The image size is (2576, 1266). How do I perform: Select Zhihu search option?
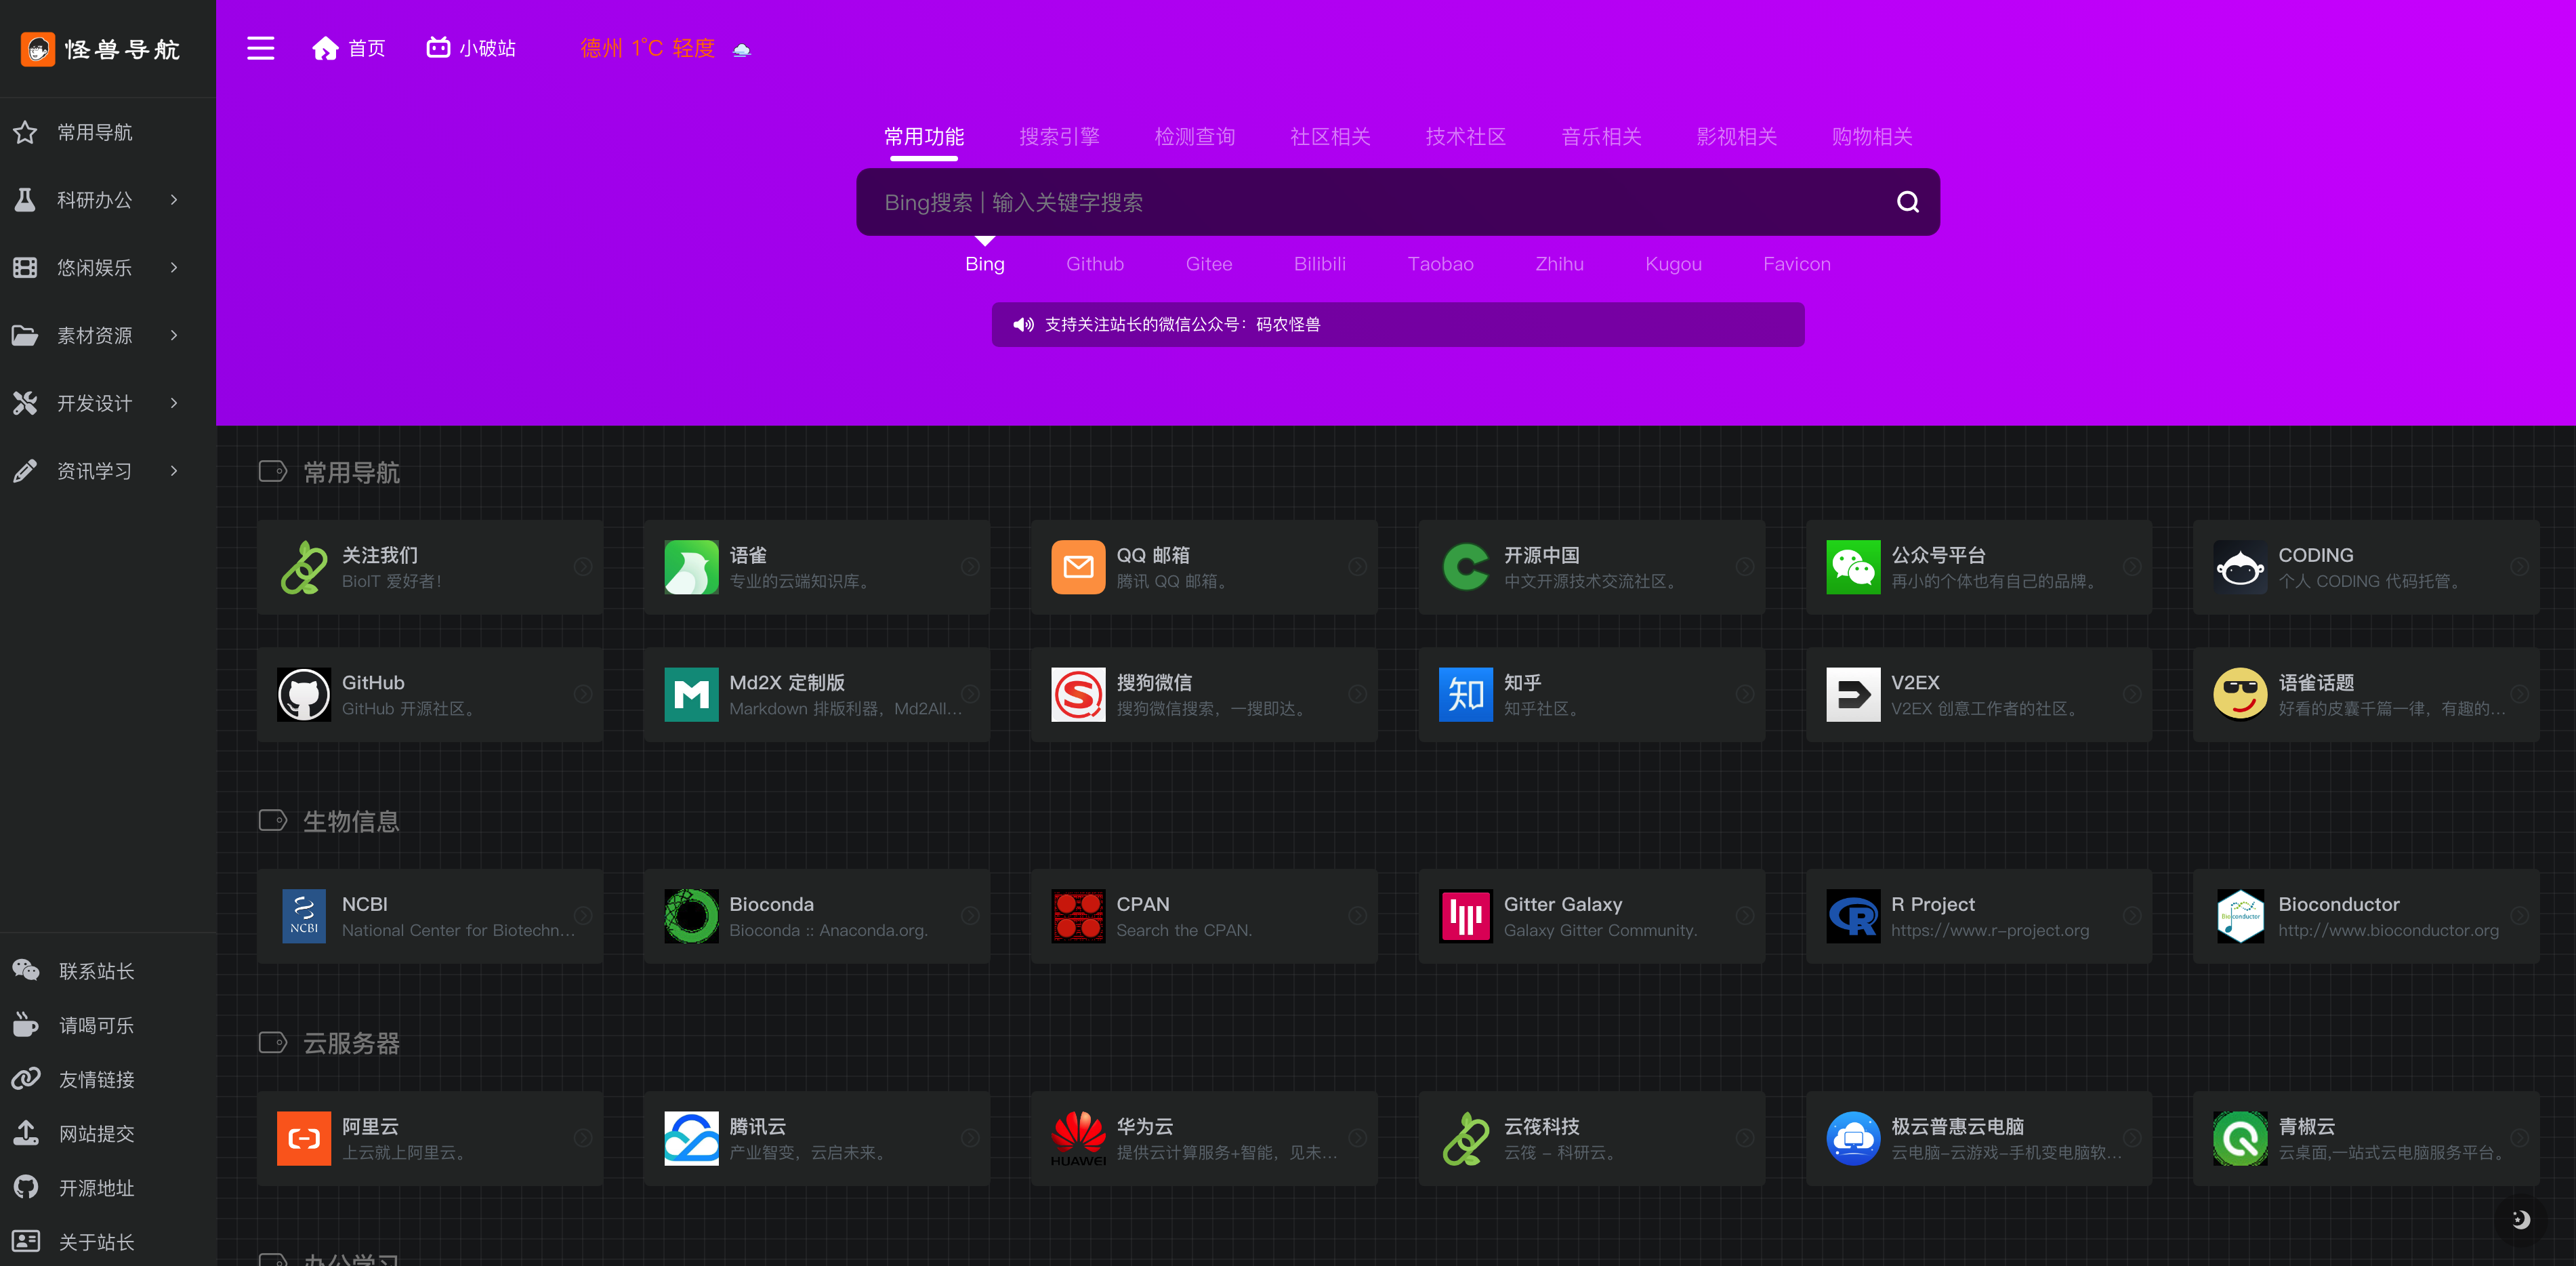click(1558, 264)
